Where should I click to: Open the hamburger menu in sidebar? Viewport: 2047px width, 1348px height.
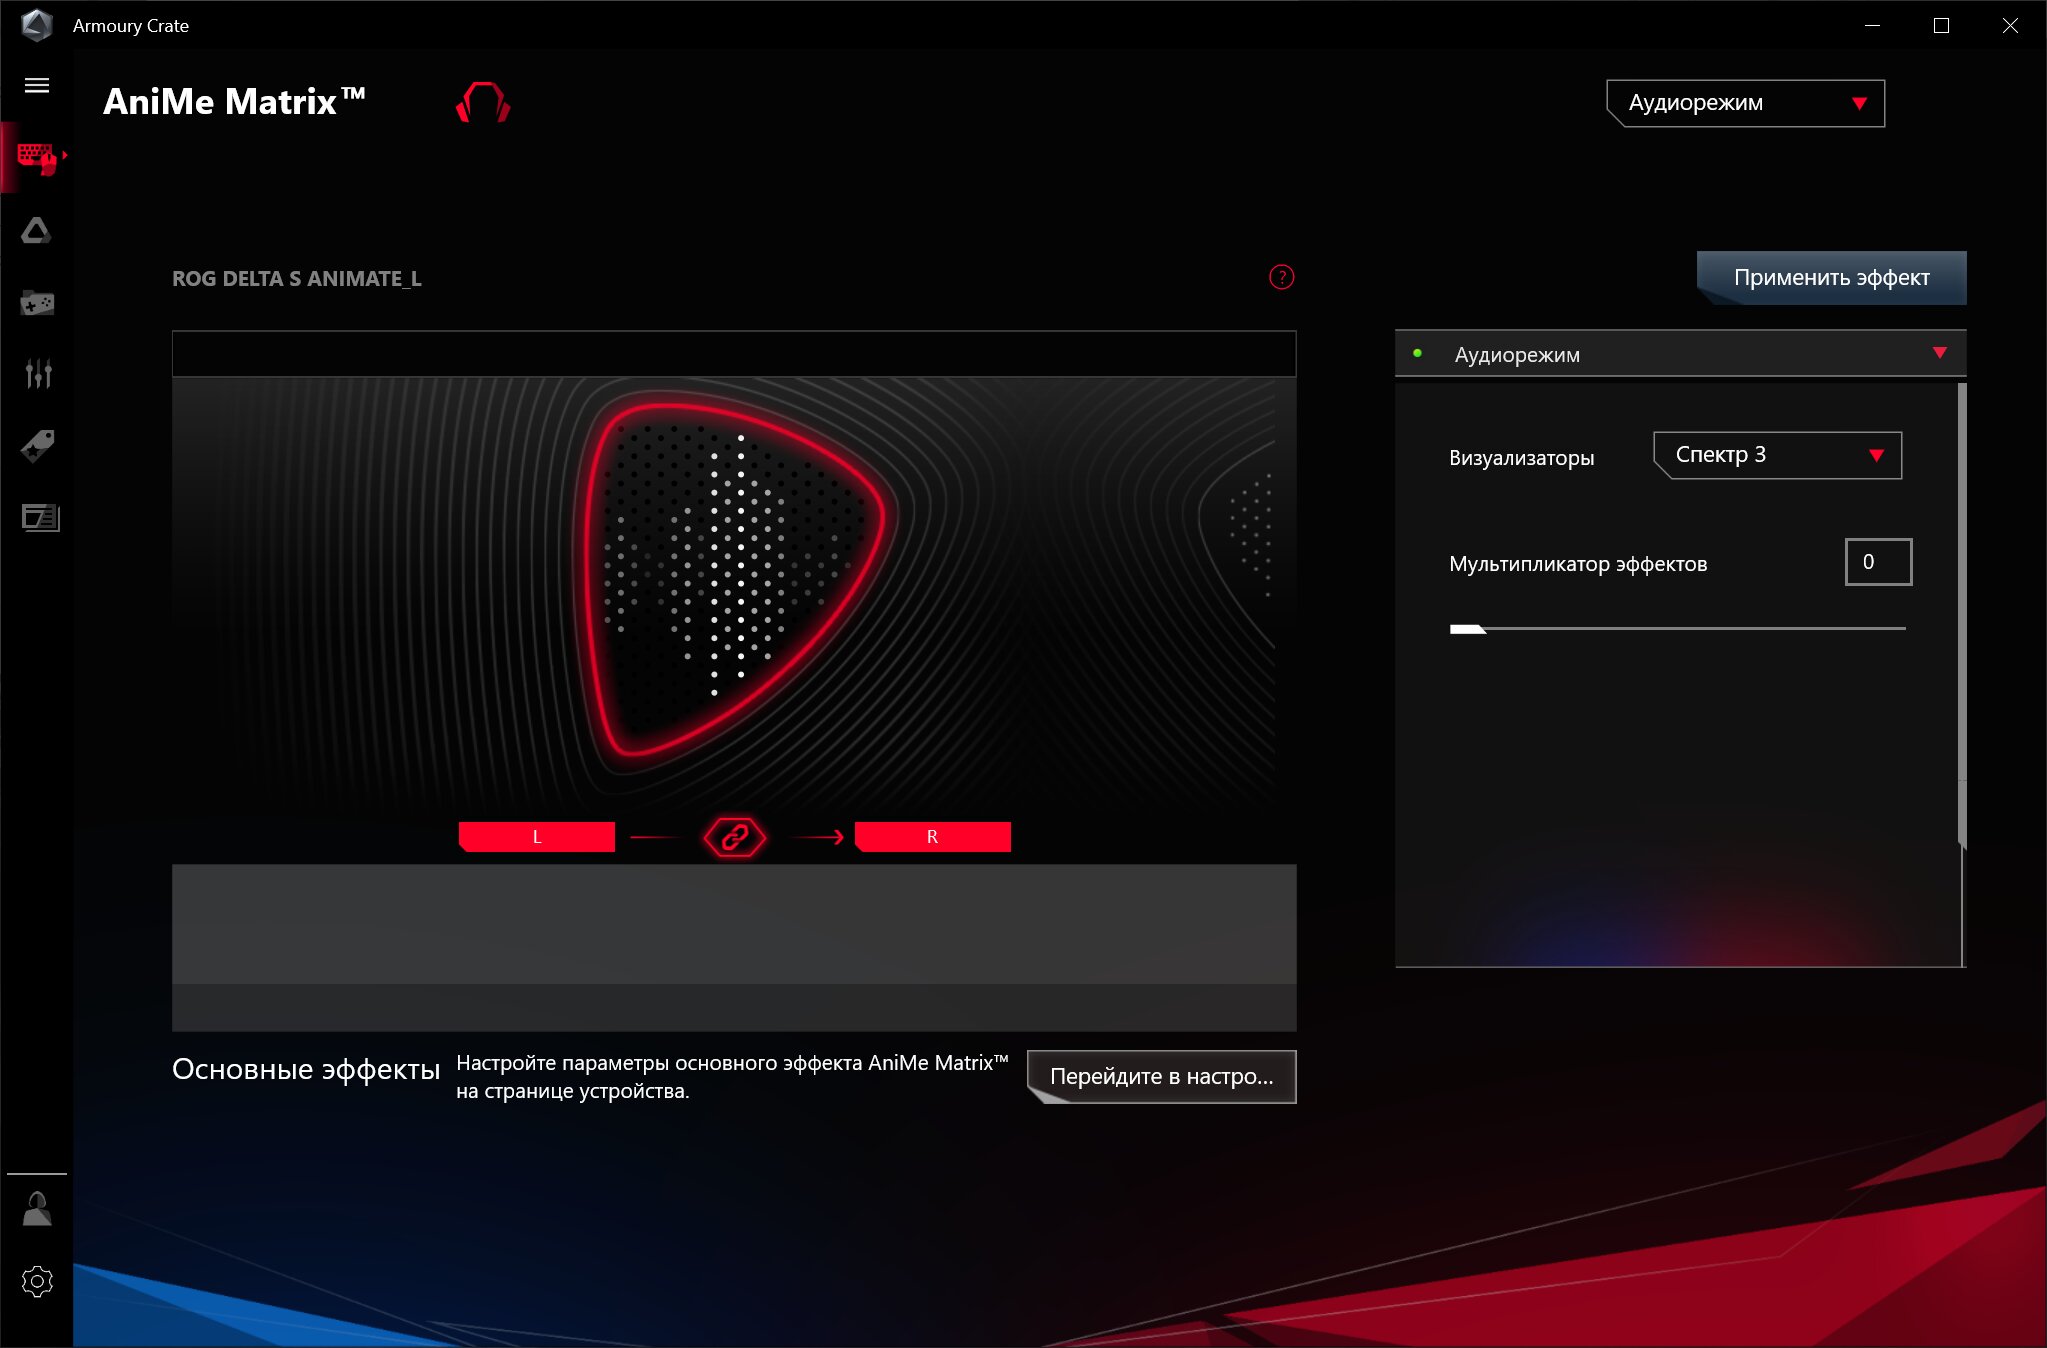(37, 85)
